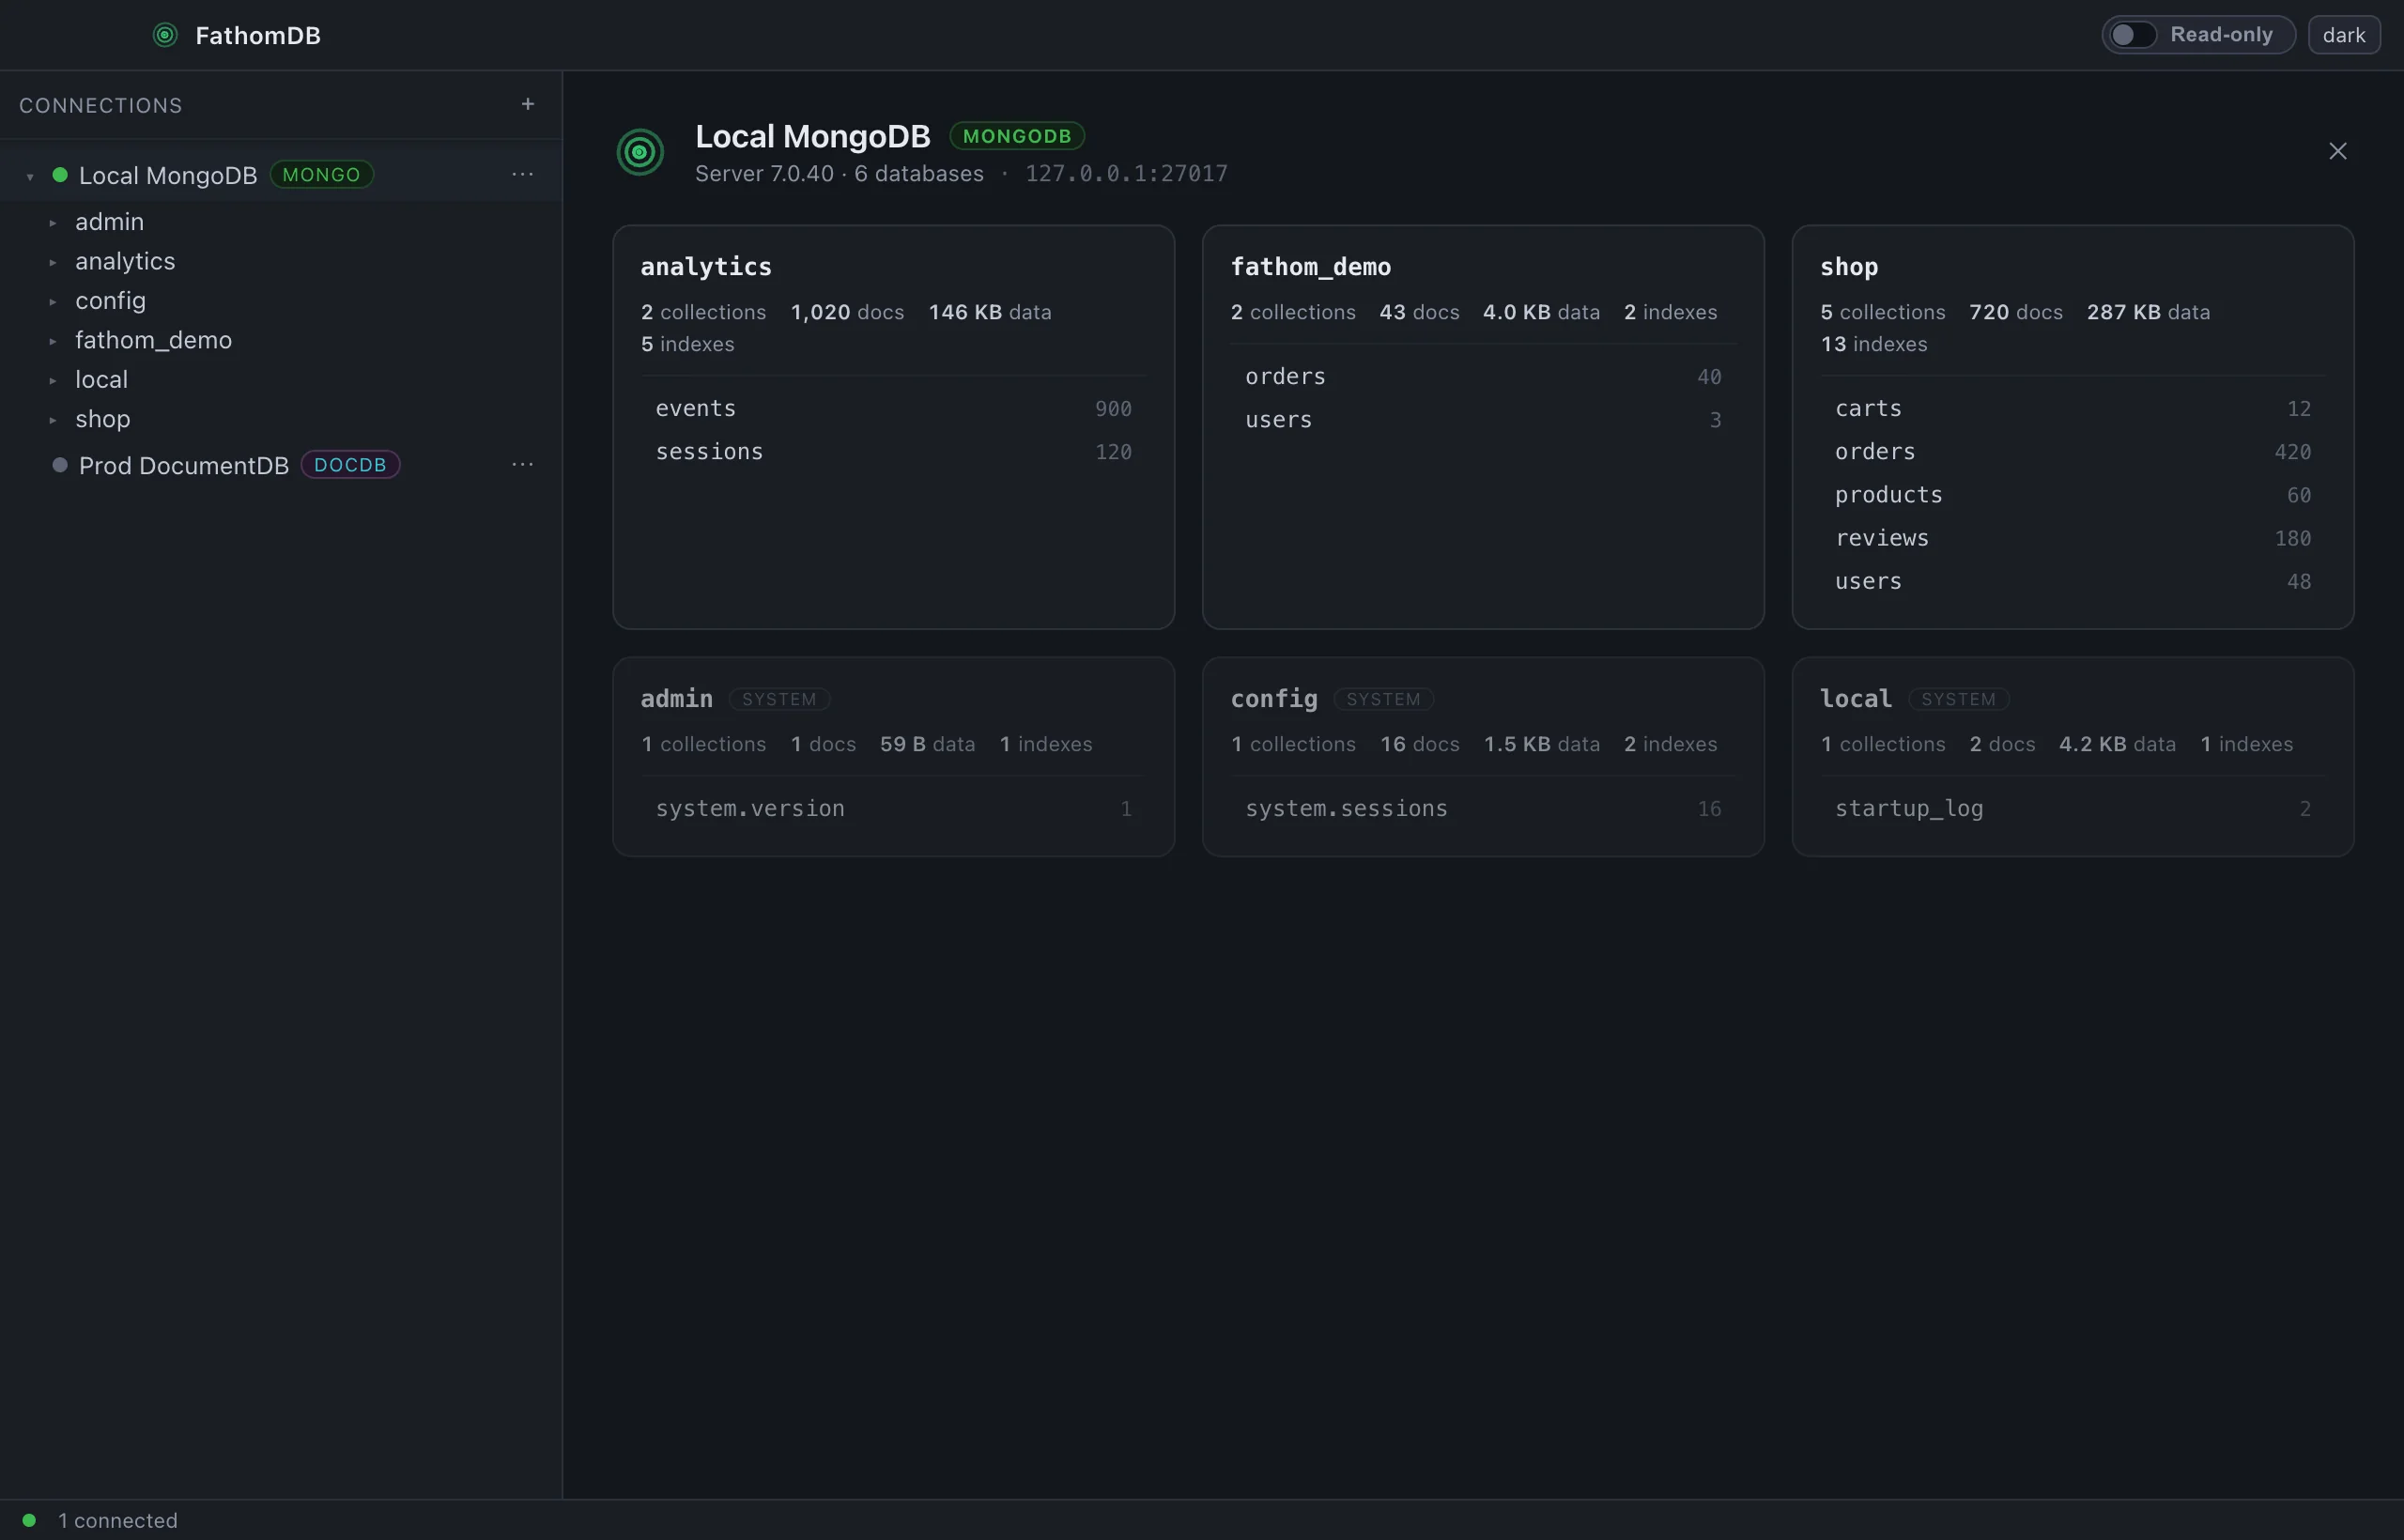2404x1540 pixels.
Task: Switch theme using the dark button
Action: [2343, 35]
